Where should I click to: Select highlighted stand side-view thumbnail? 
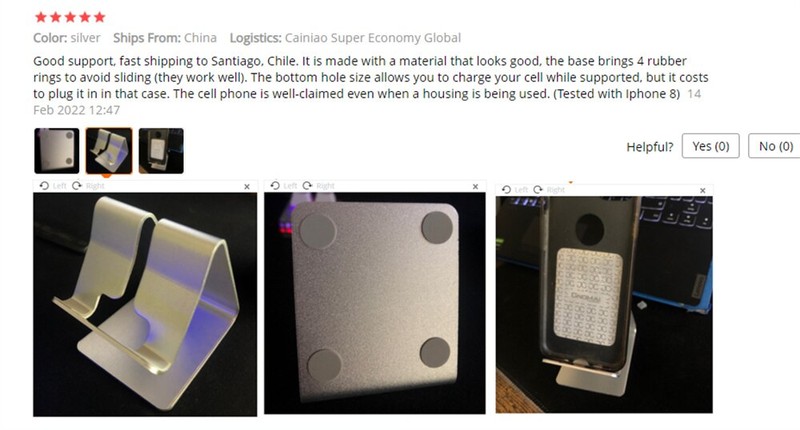(109, 151)
